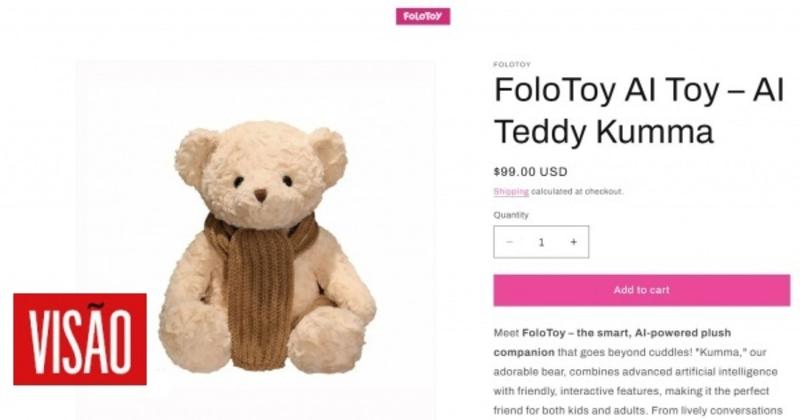
Task: Click the 'adorable bear' description line
Action: pos(635,372)
